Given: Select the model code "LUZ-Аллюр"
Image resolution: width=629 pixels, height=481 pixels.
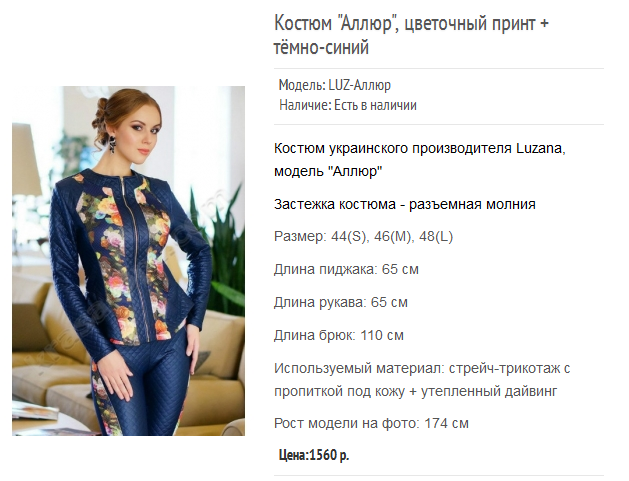Looking at the screenshot, I should [x=359, y=85].
